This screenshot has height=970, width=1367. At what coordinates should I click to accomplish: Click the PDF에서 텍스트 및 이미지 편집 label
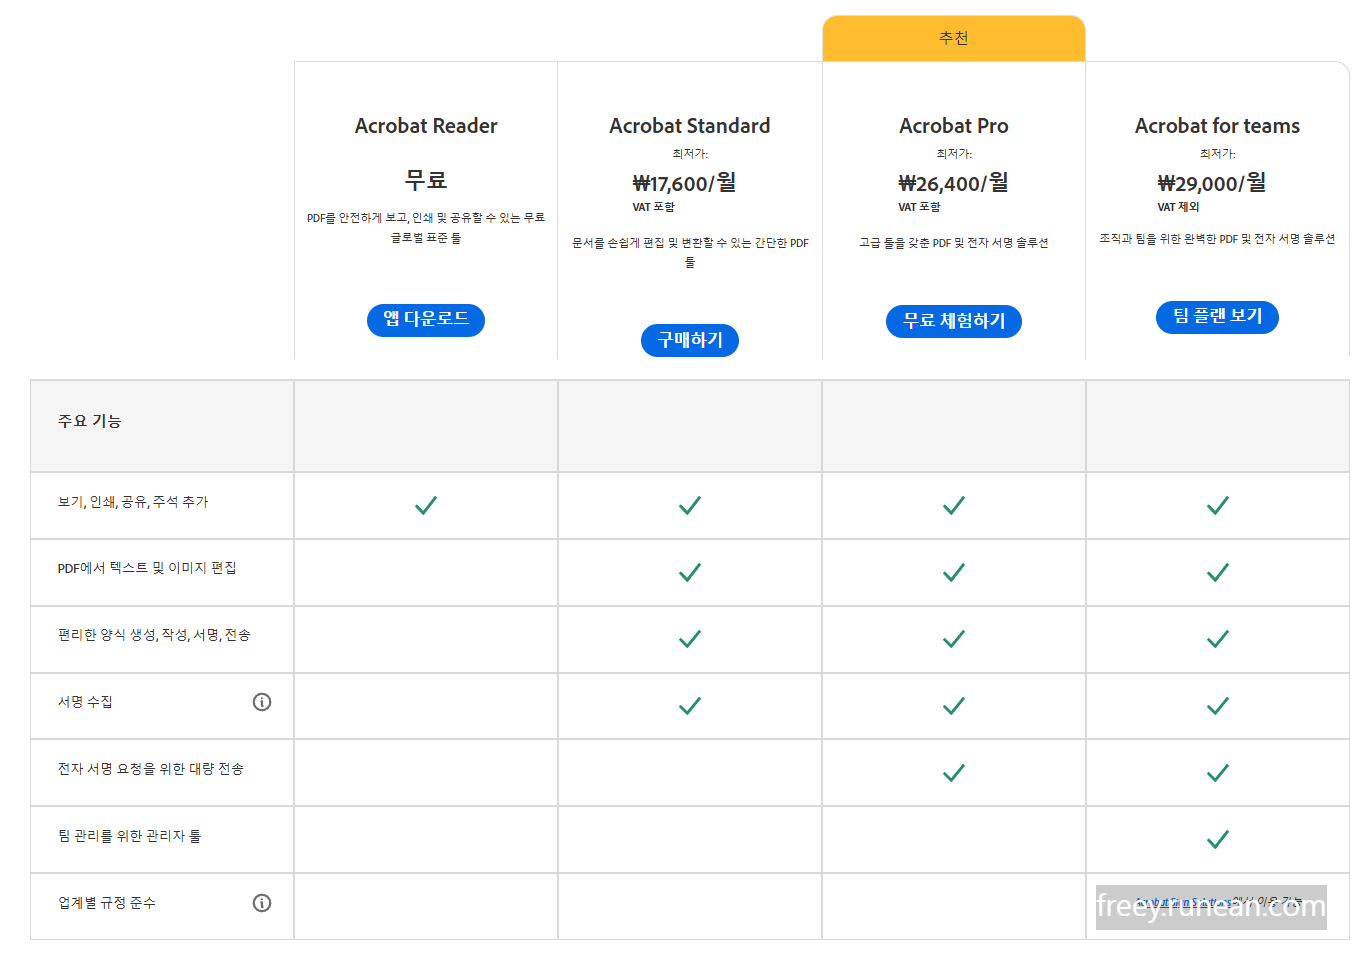click(x=147, y=568)
